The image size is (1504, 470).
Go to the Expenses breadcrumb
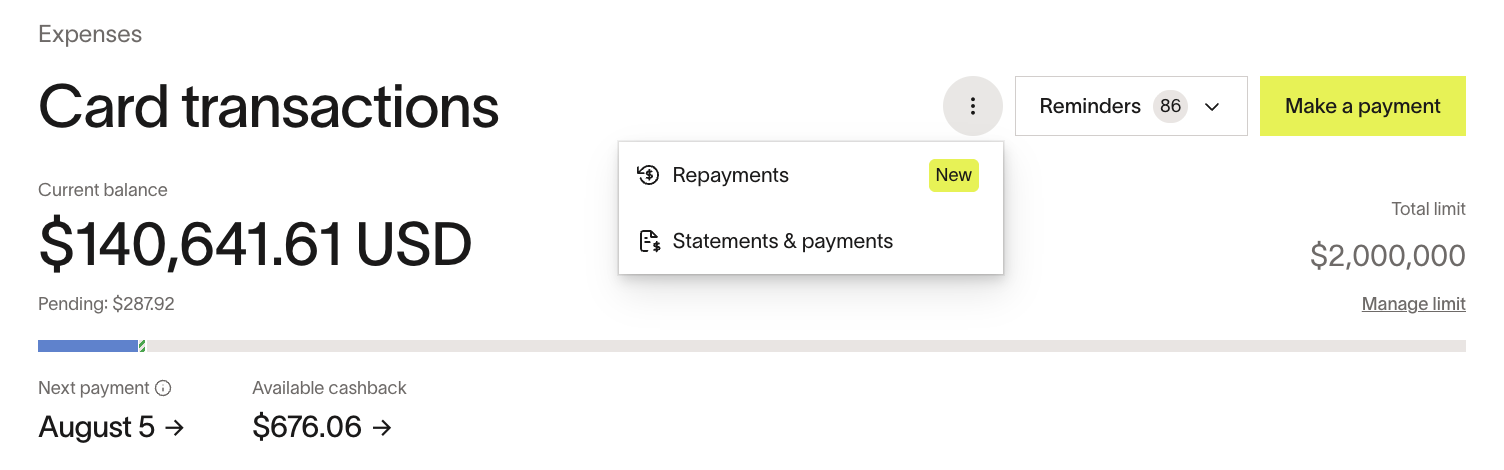pyautogui.click(x=90, y=34)
